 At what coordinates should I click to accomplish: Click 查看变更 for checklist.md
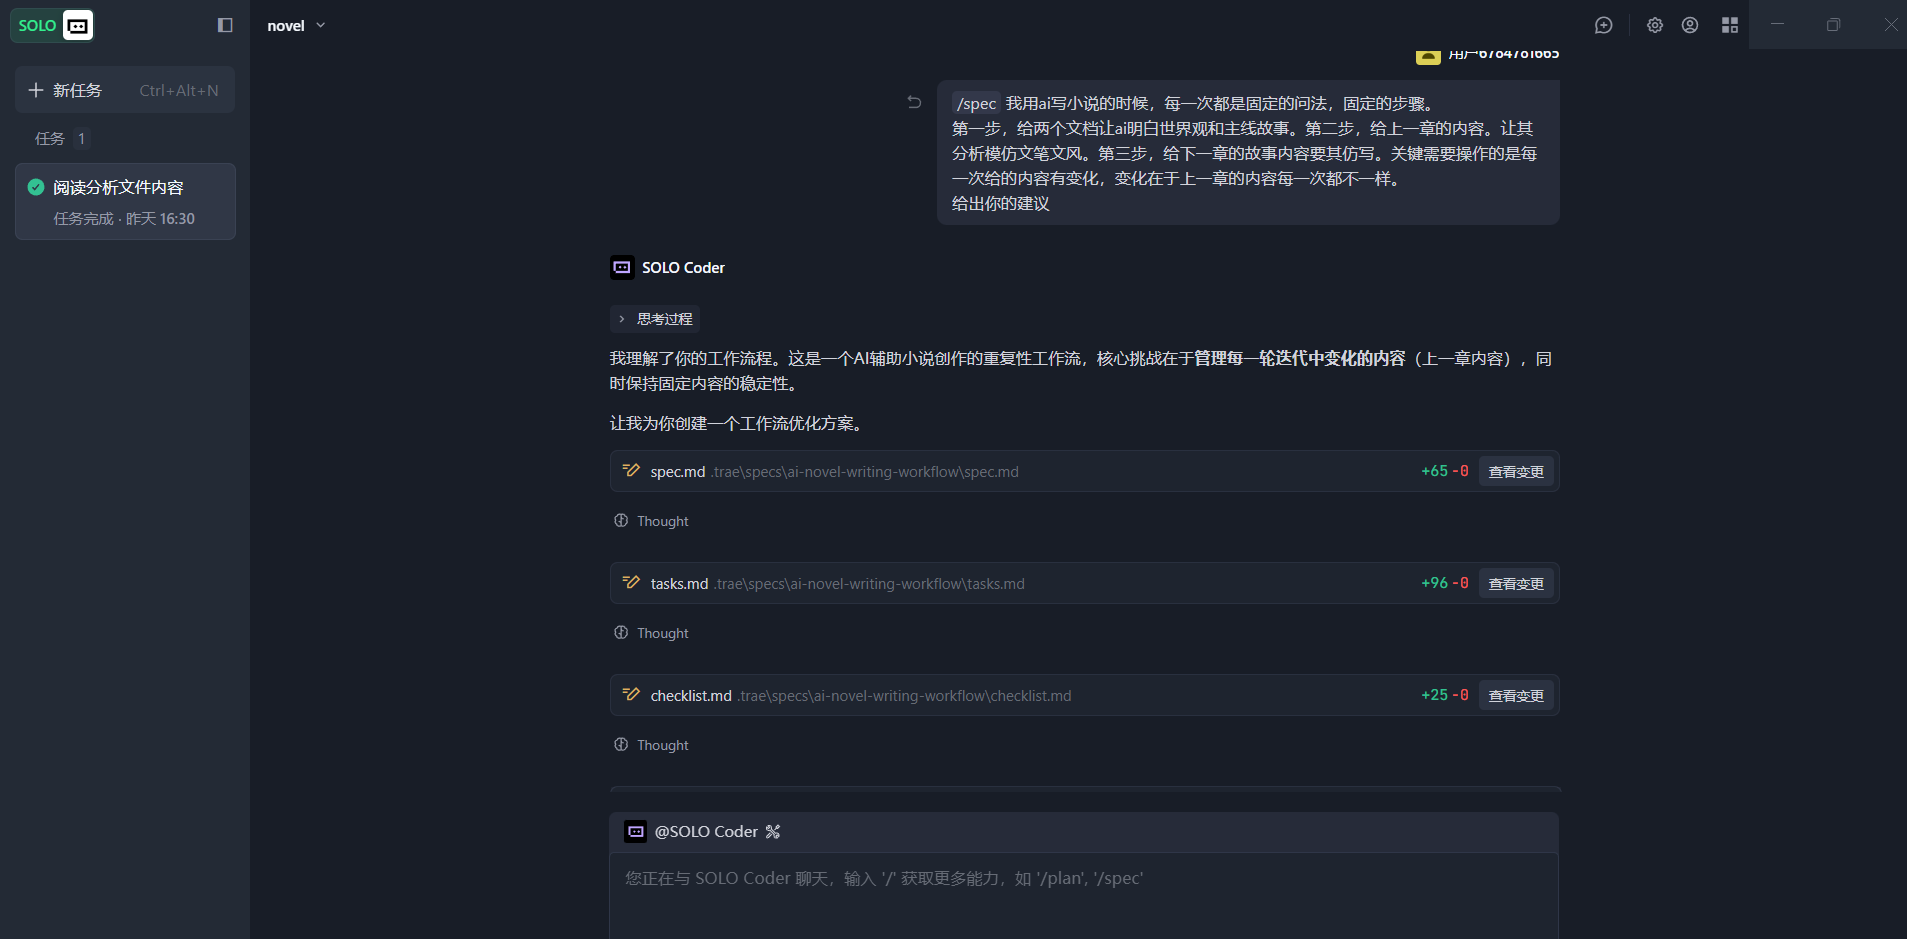(1515, 696)
